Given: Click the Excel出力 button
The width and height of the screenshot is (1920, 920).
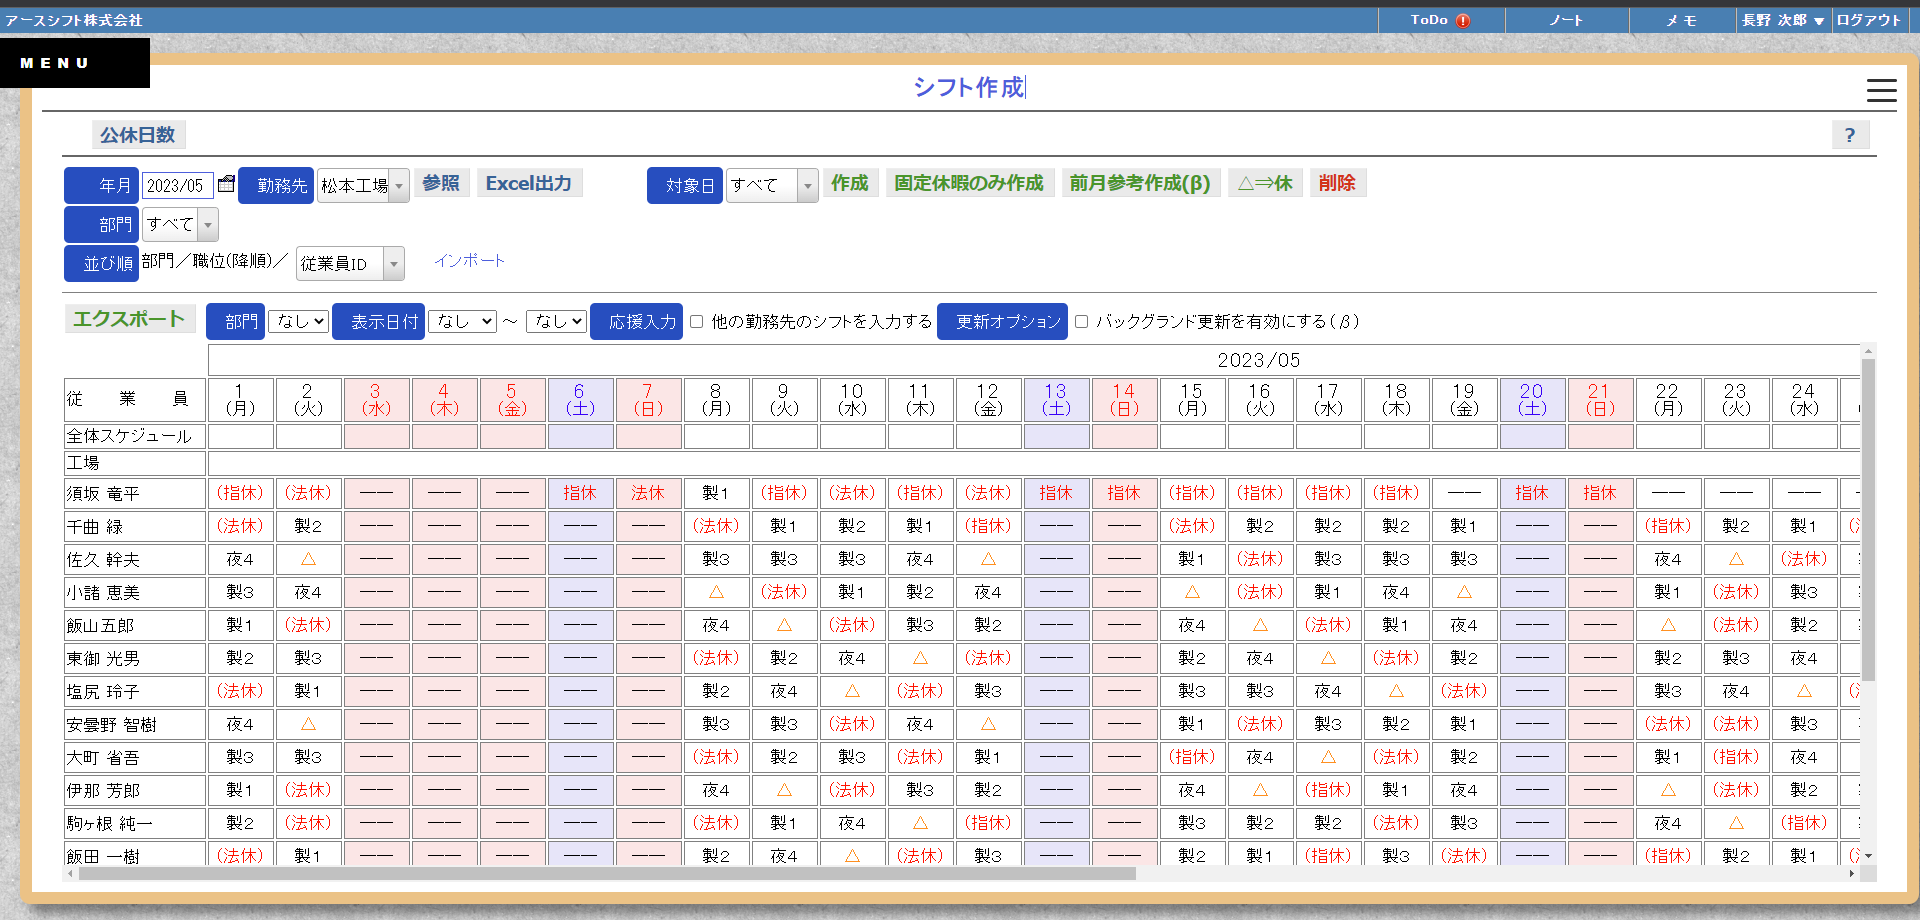Looking at the screenshot, I should pyautogui.click(x=528, y=183).
